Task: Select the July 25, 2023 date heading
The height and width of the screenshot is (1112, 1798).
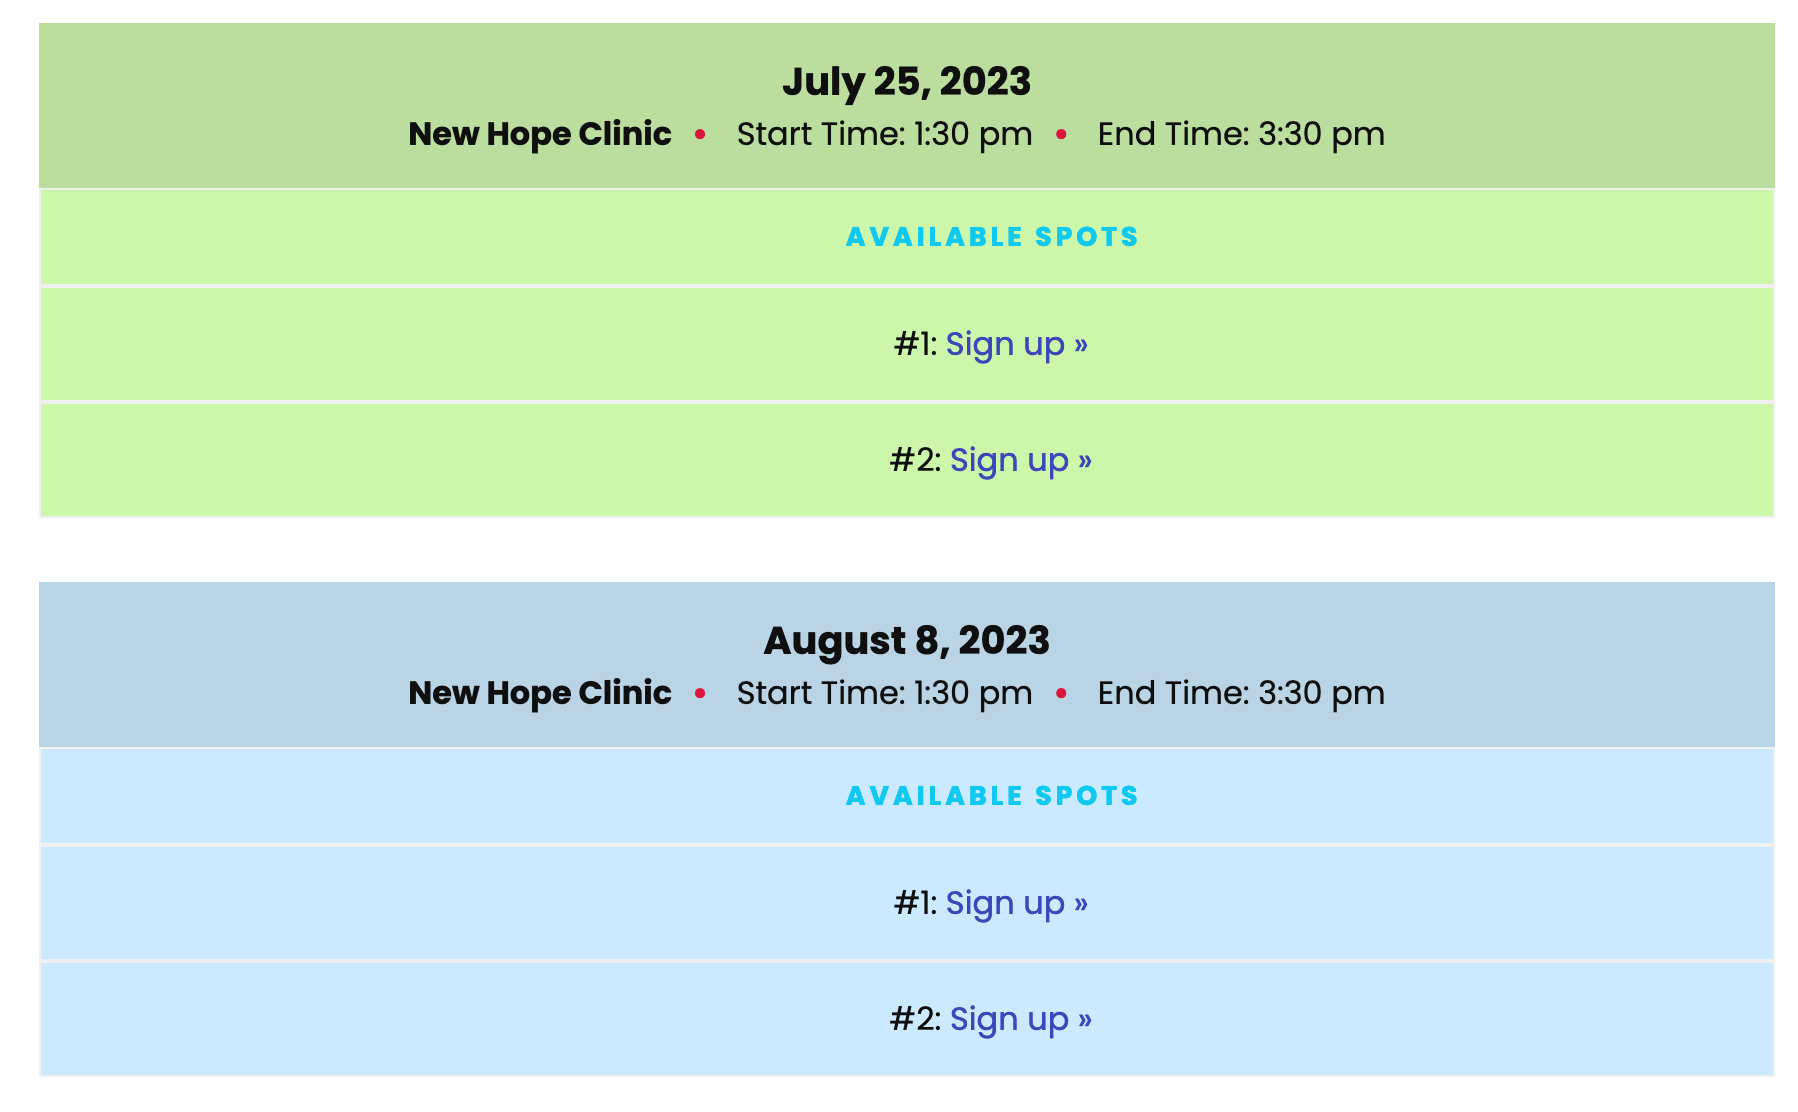Action: point(906,82)
